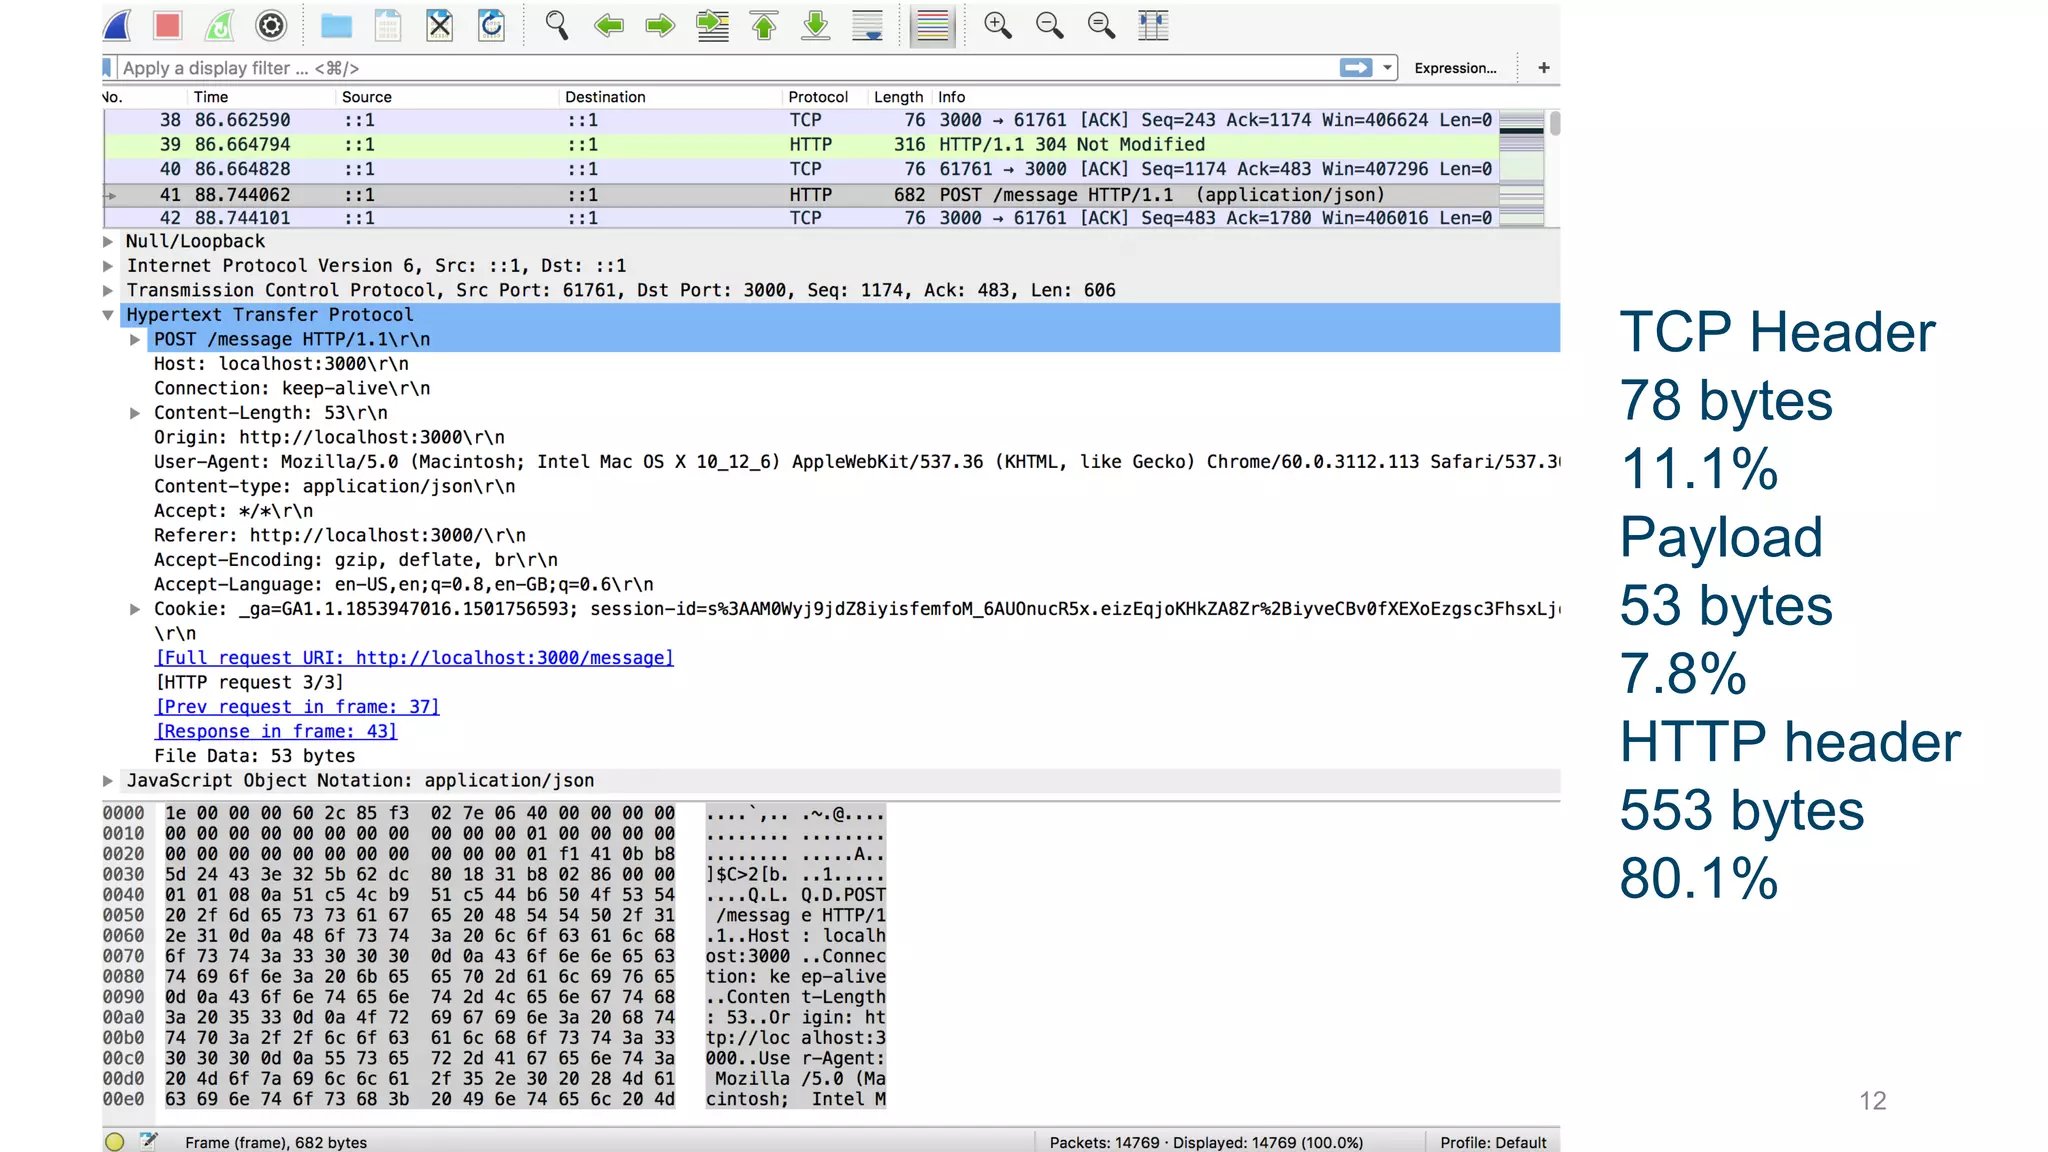Screen dimensions: 2048x1152
Task: Select packet 39 HTTP 304 Not Modified
Action: [800, 145]
